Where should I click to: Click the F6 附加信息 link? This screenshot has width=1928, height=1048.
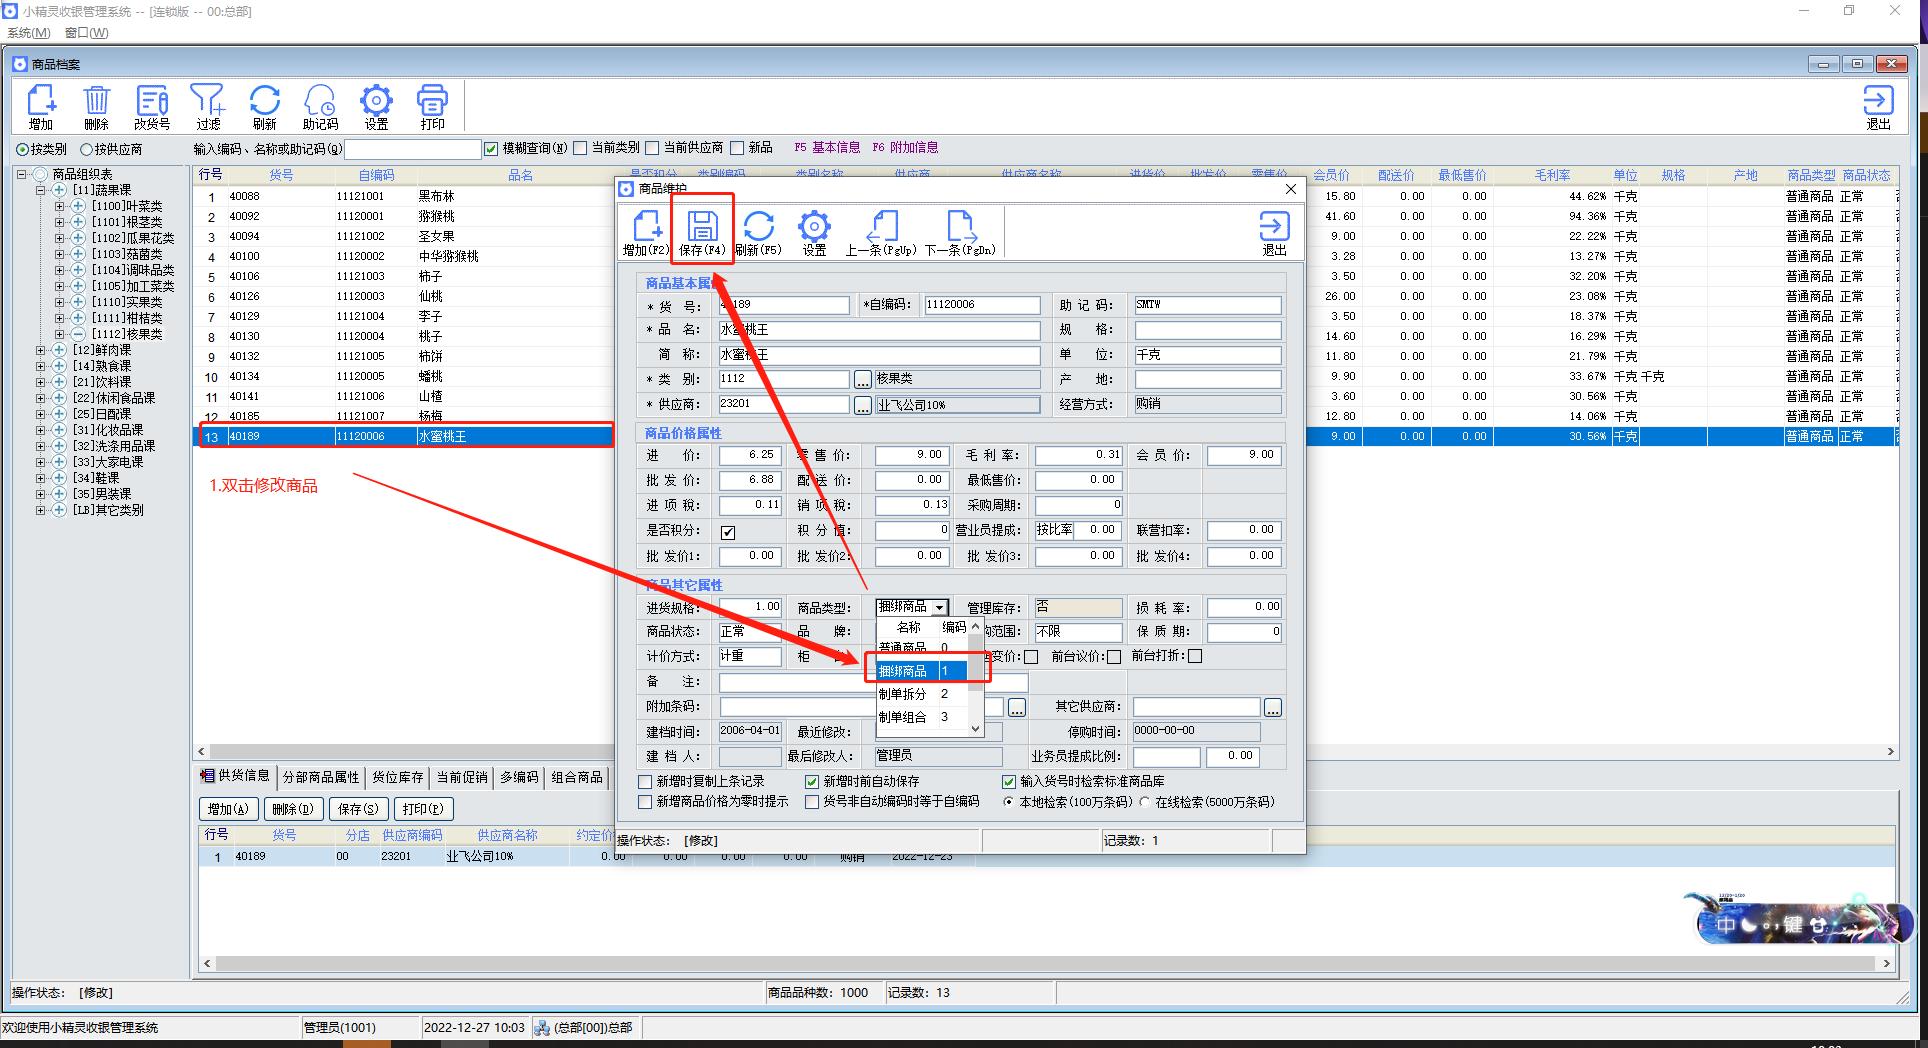[905, 148]
